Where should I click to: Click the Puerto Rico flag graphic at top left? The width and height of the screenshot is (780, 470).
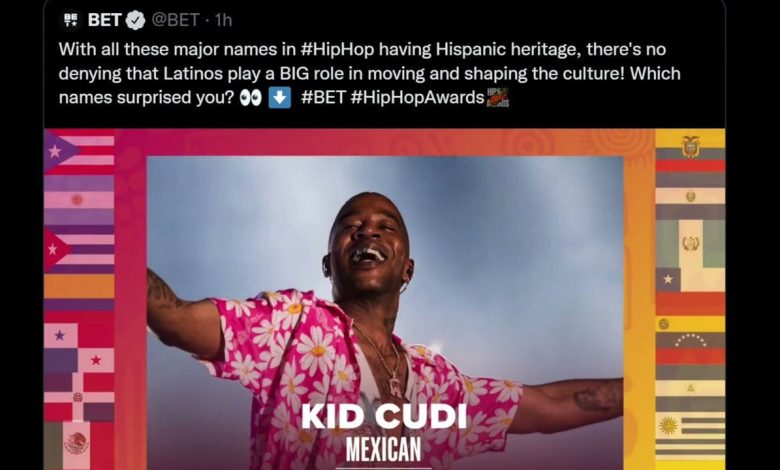(79, 152)
